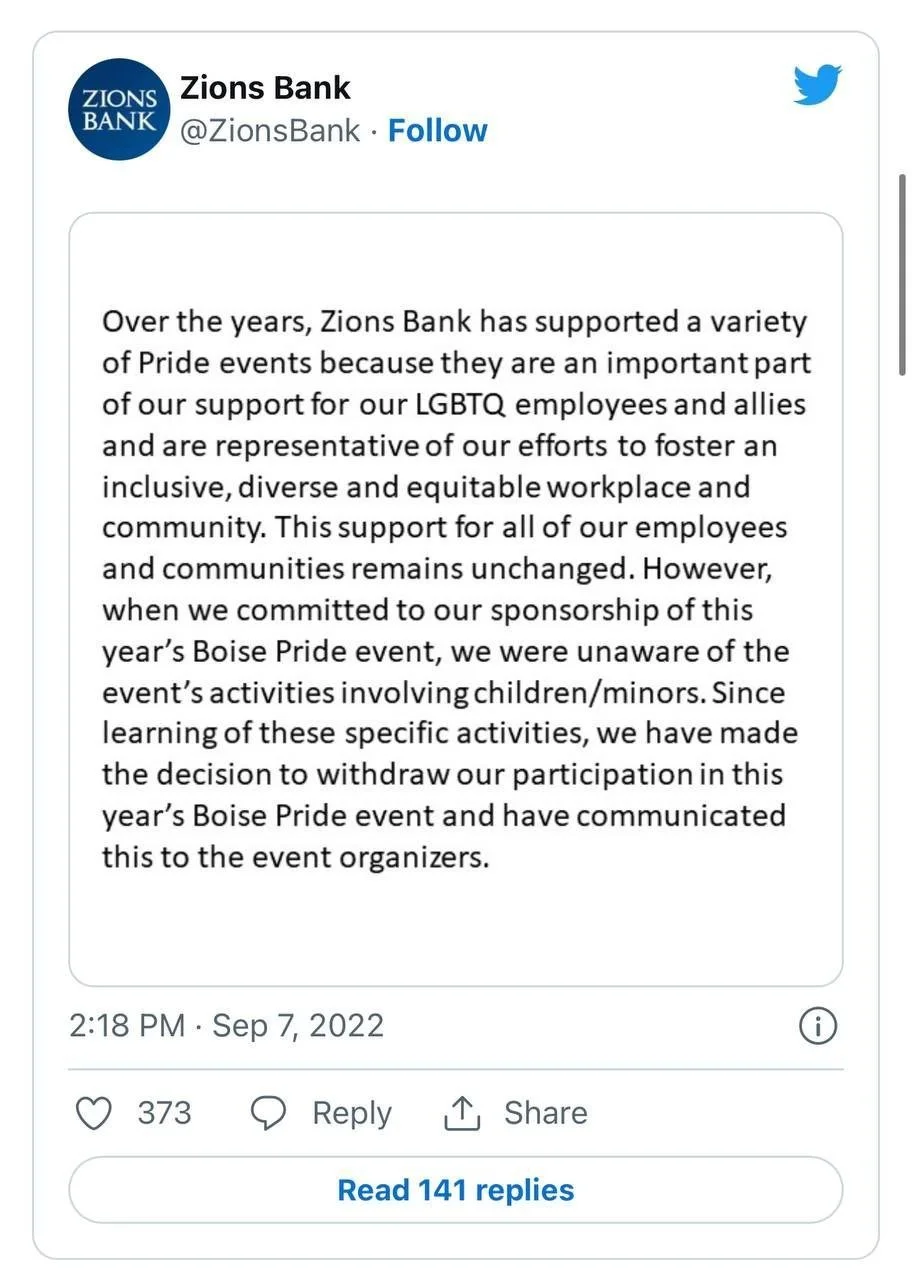This screenshot has width=912, height=1280.
Task: Click the share arrow icon
Action: (462, 1113)
